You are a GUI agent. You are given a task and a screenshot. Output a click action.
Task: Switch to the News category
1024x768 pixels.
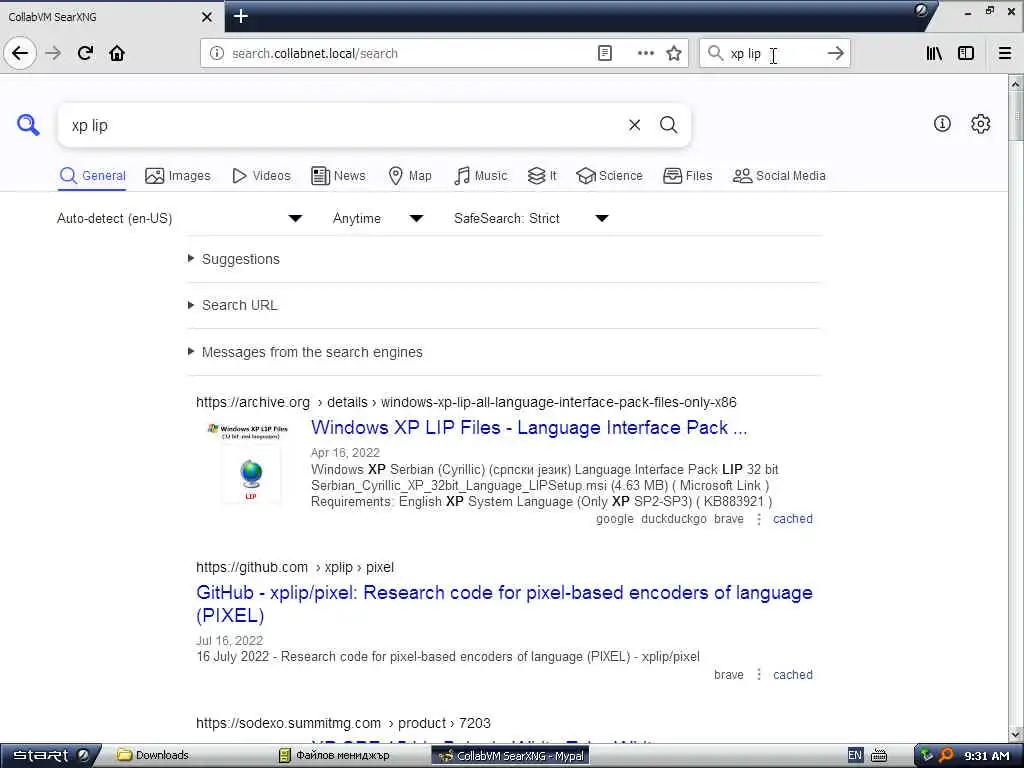[338, 176]
